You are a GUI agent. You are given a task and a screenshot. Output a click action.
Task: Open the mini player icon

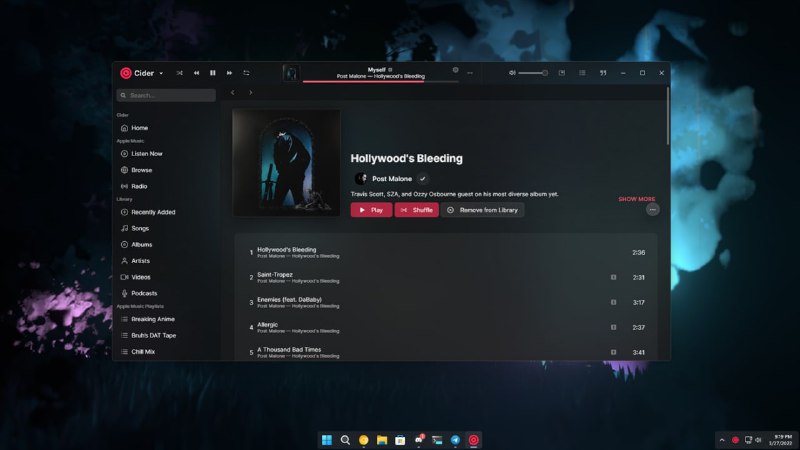point(562,73)
